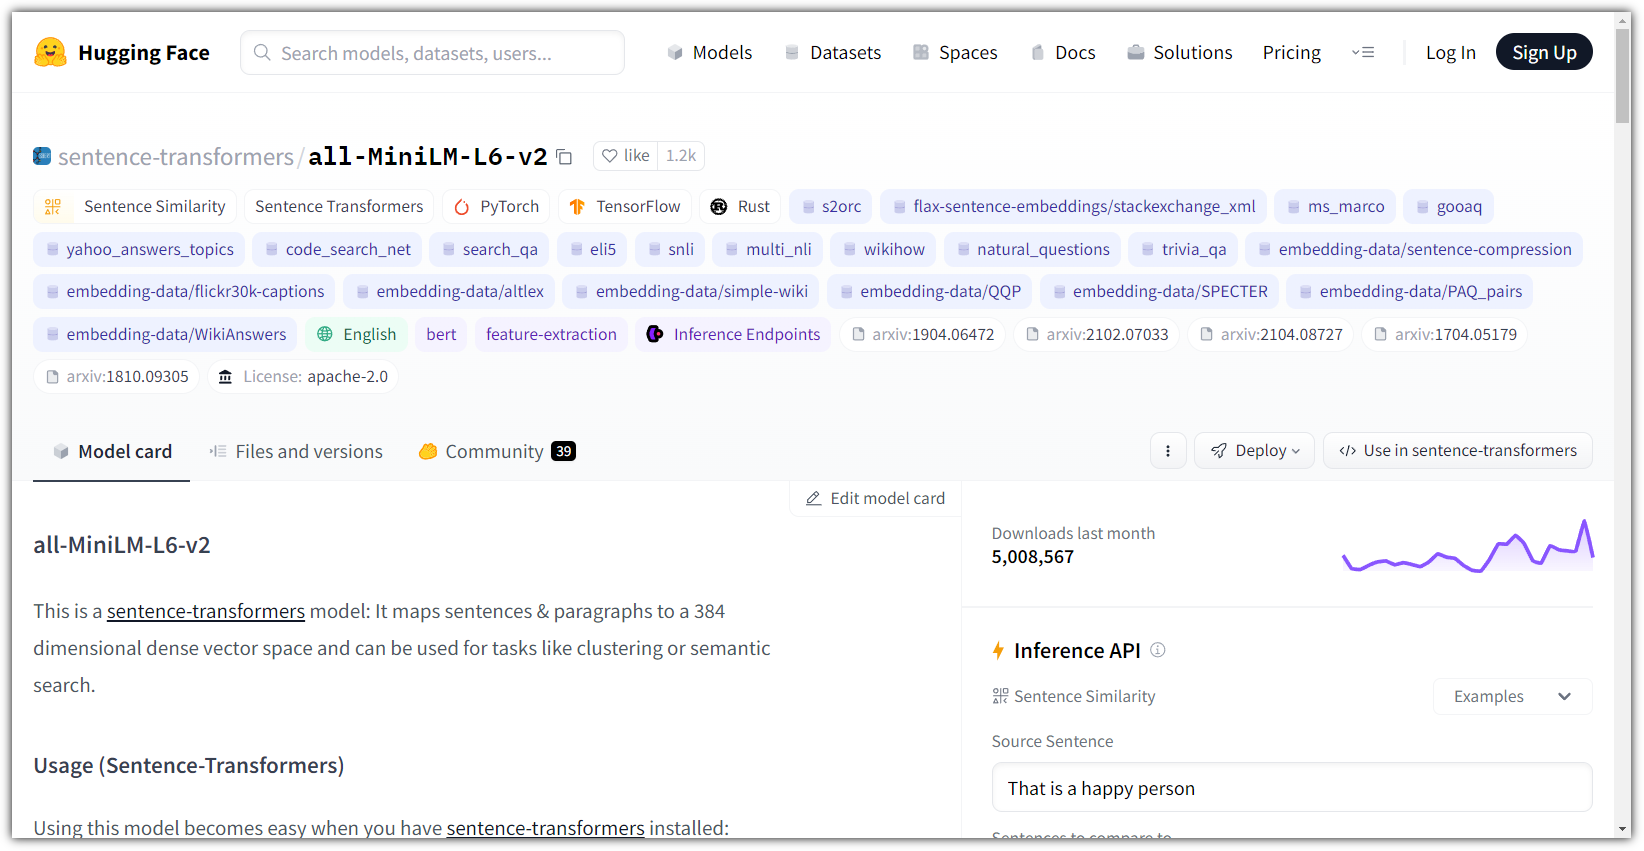Screen dimensions: 1644x851
Task: Open the Examples dropdown
Action: coord(1512,696)
